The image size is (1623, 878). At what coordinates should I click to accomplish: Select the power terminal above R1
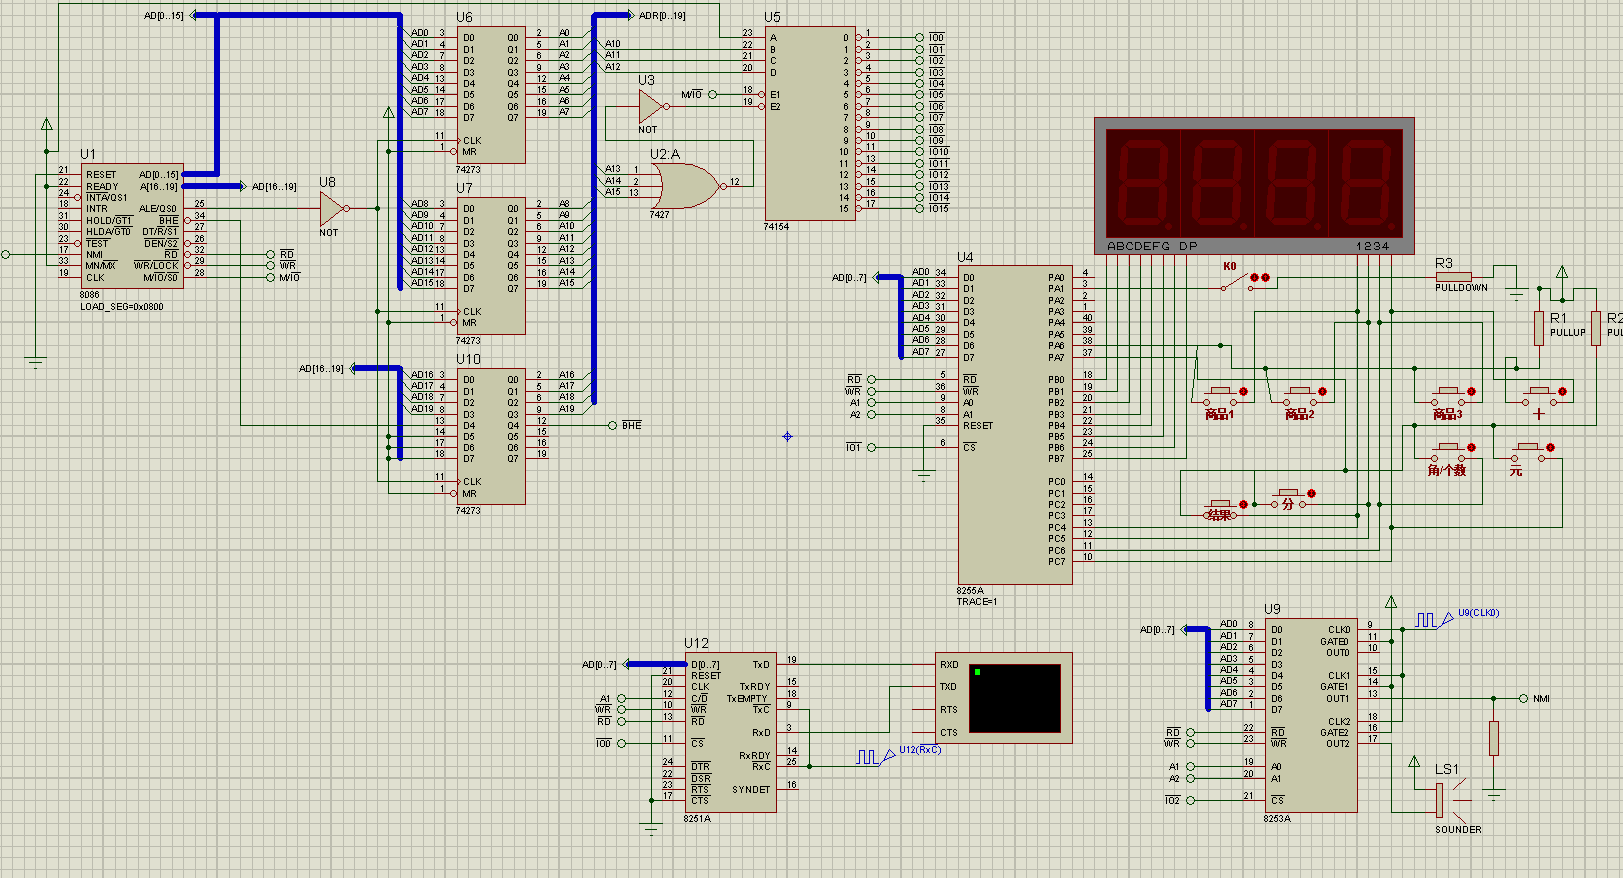pos(1562,273)
